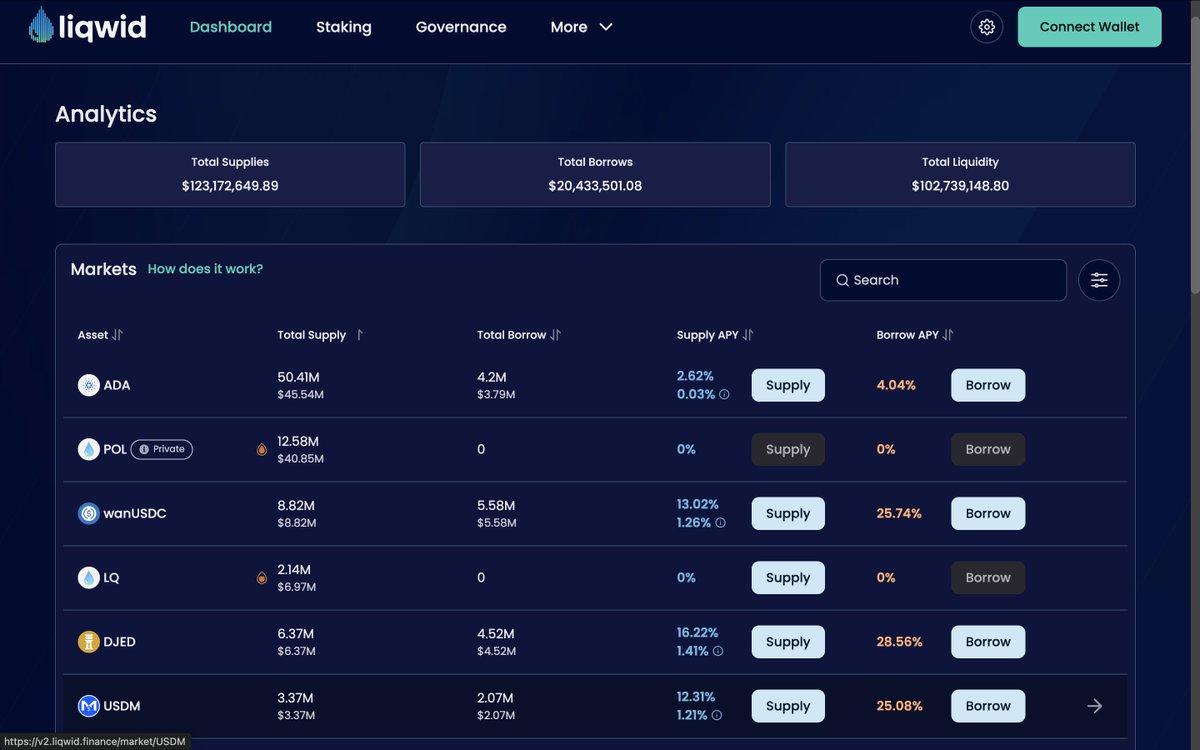Click the search magnifier icon

pyautogui.click(x=843, y=280)
